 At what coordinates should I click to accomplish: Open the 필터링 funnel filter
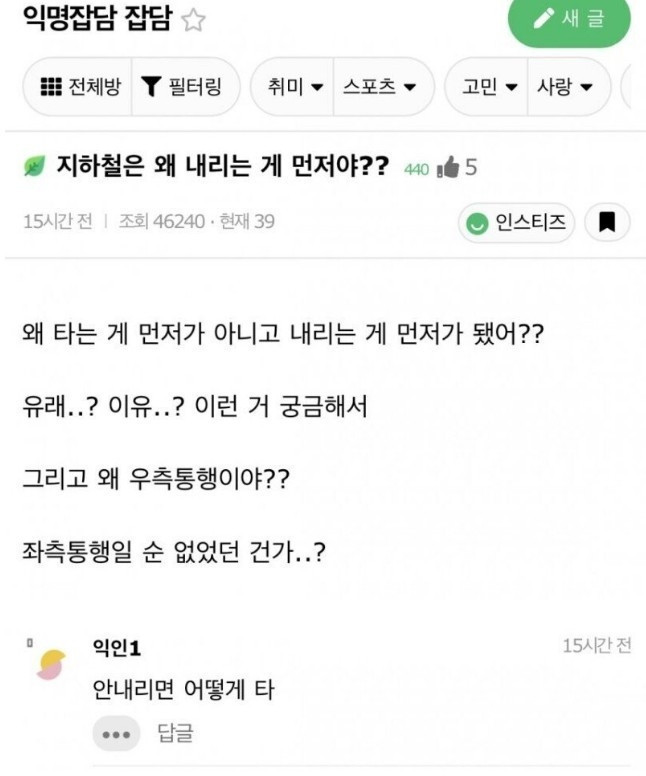(180, 86)
